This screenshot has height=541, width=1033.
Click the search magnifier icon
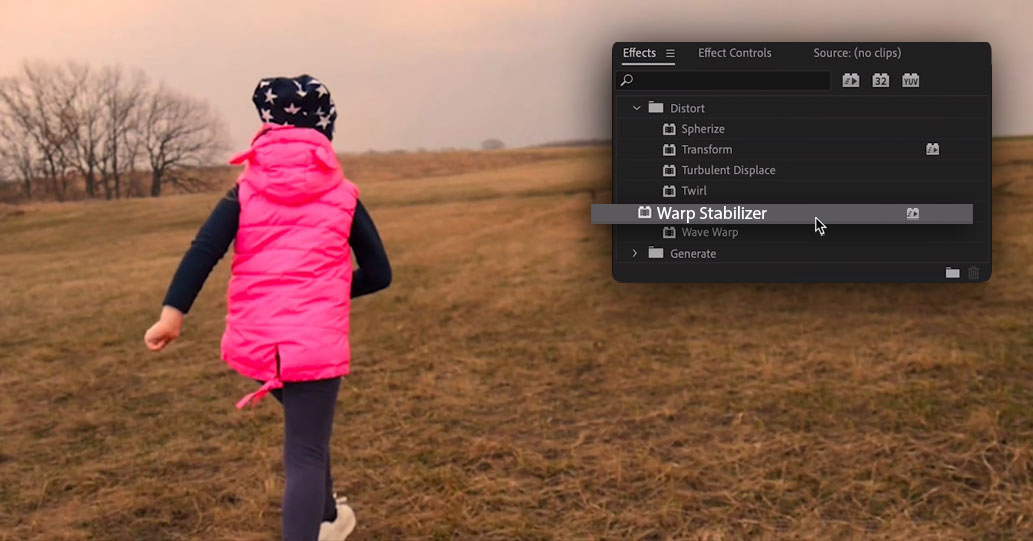pyautogui.click(x=627, y=80)
